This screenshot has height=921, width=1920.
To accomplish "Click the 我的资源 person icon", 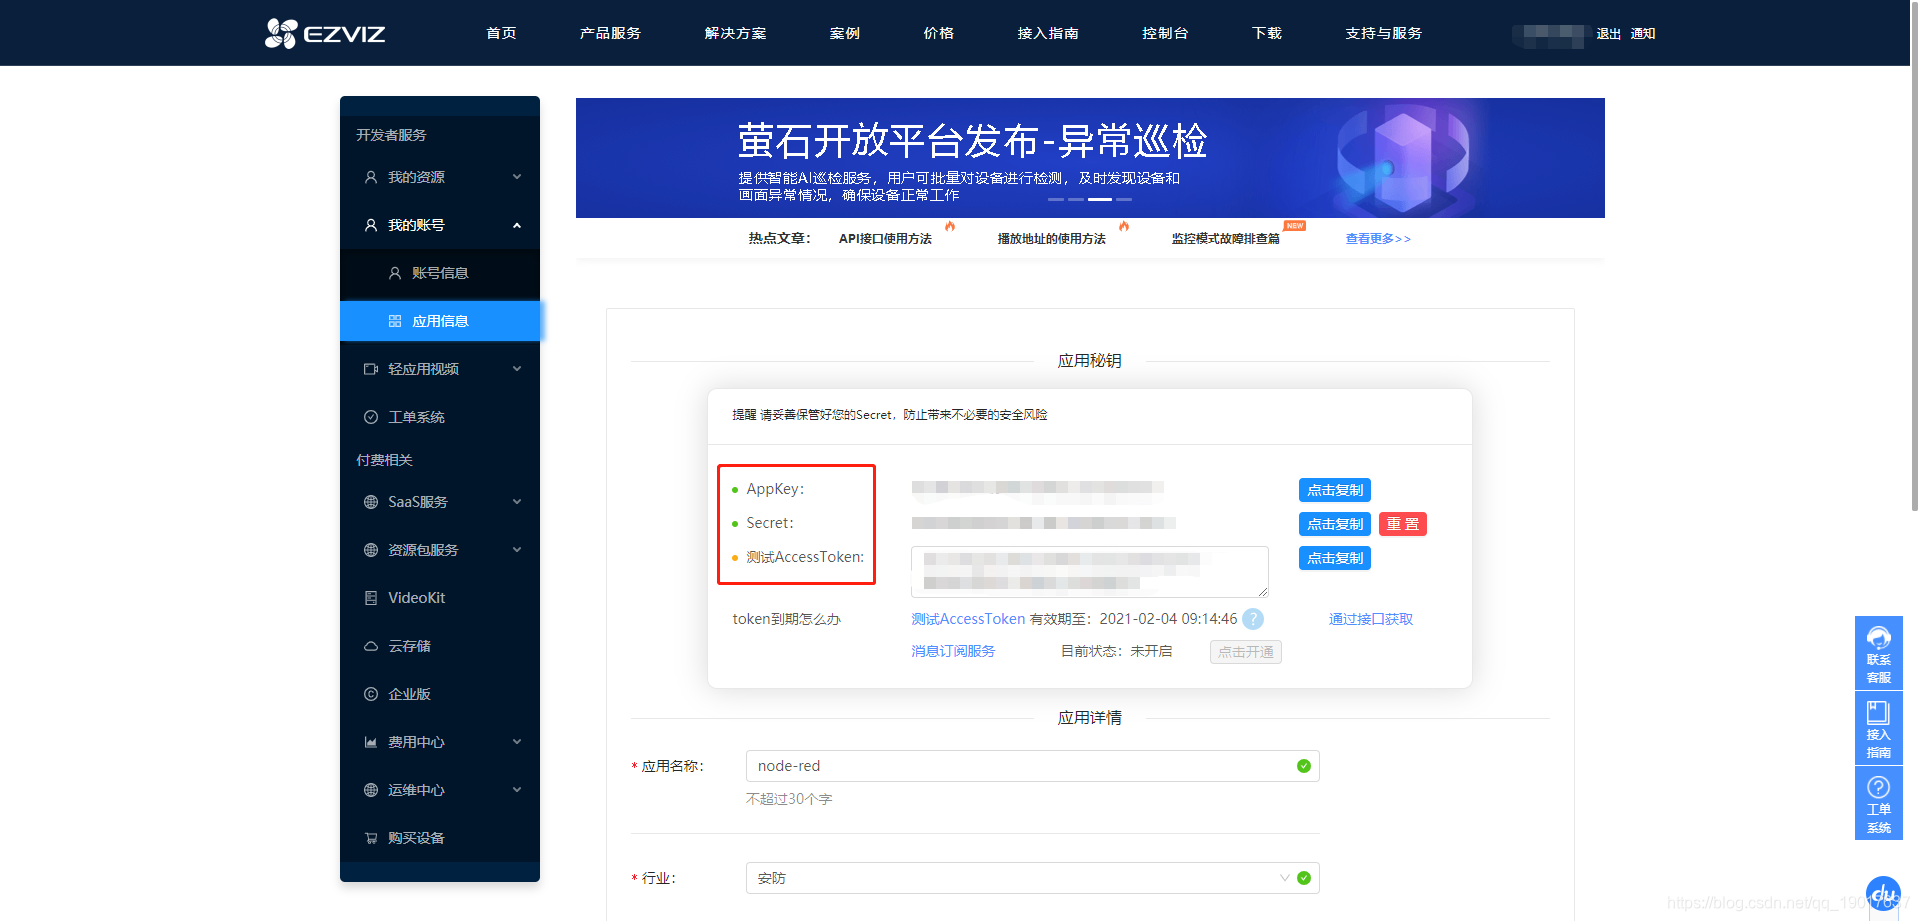I will pyautogui.click(x=371, y=177).
